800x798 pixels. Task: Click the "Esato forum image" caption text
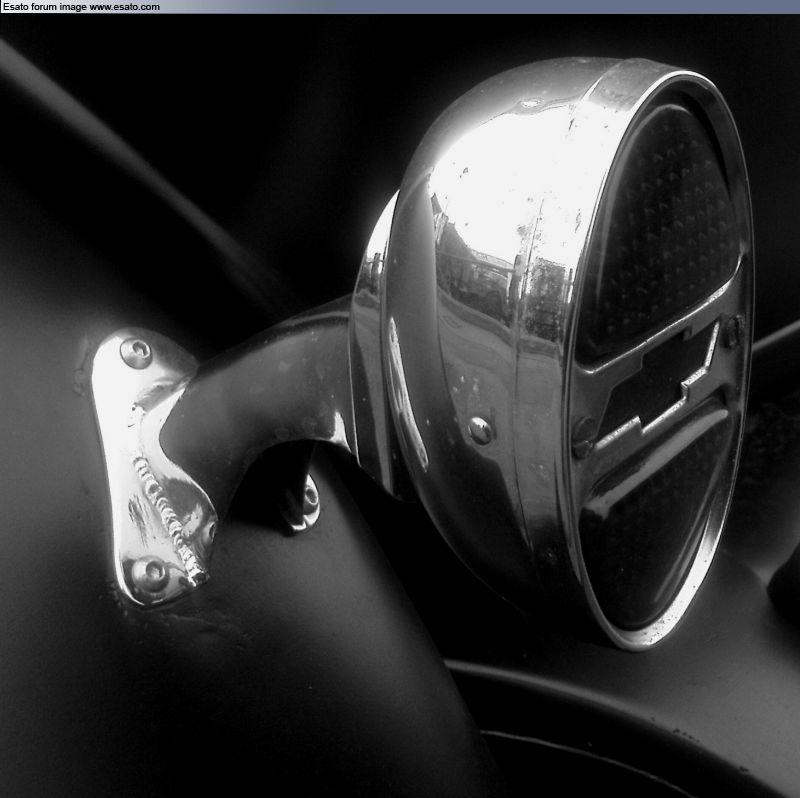(x=44, y=6)
